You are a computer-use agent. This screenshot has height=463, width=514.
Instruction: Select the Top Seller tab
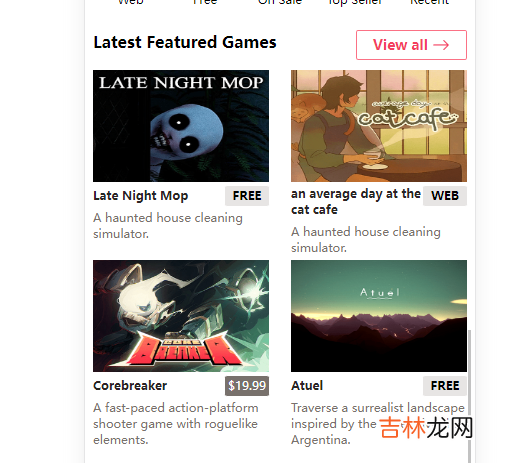(x=355, y=2)
